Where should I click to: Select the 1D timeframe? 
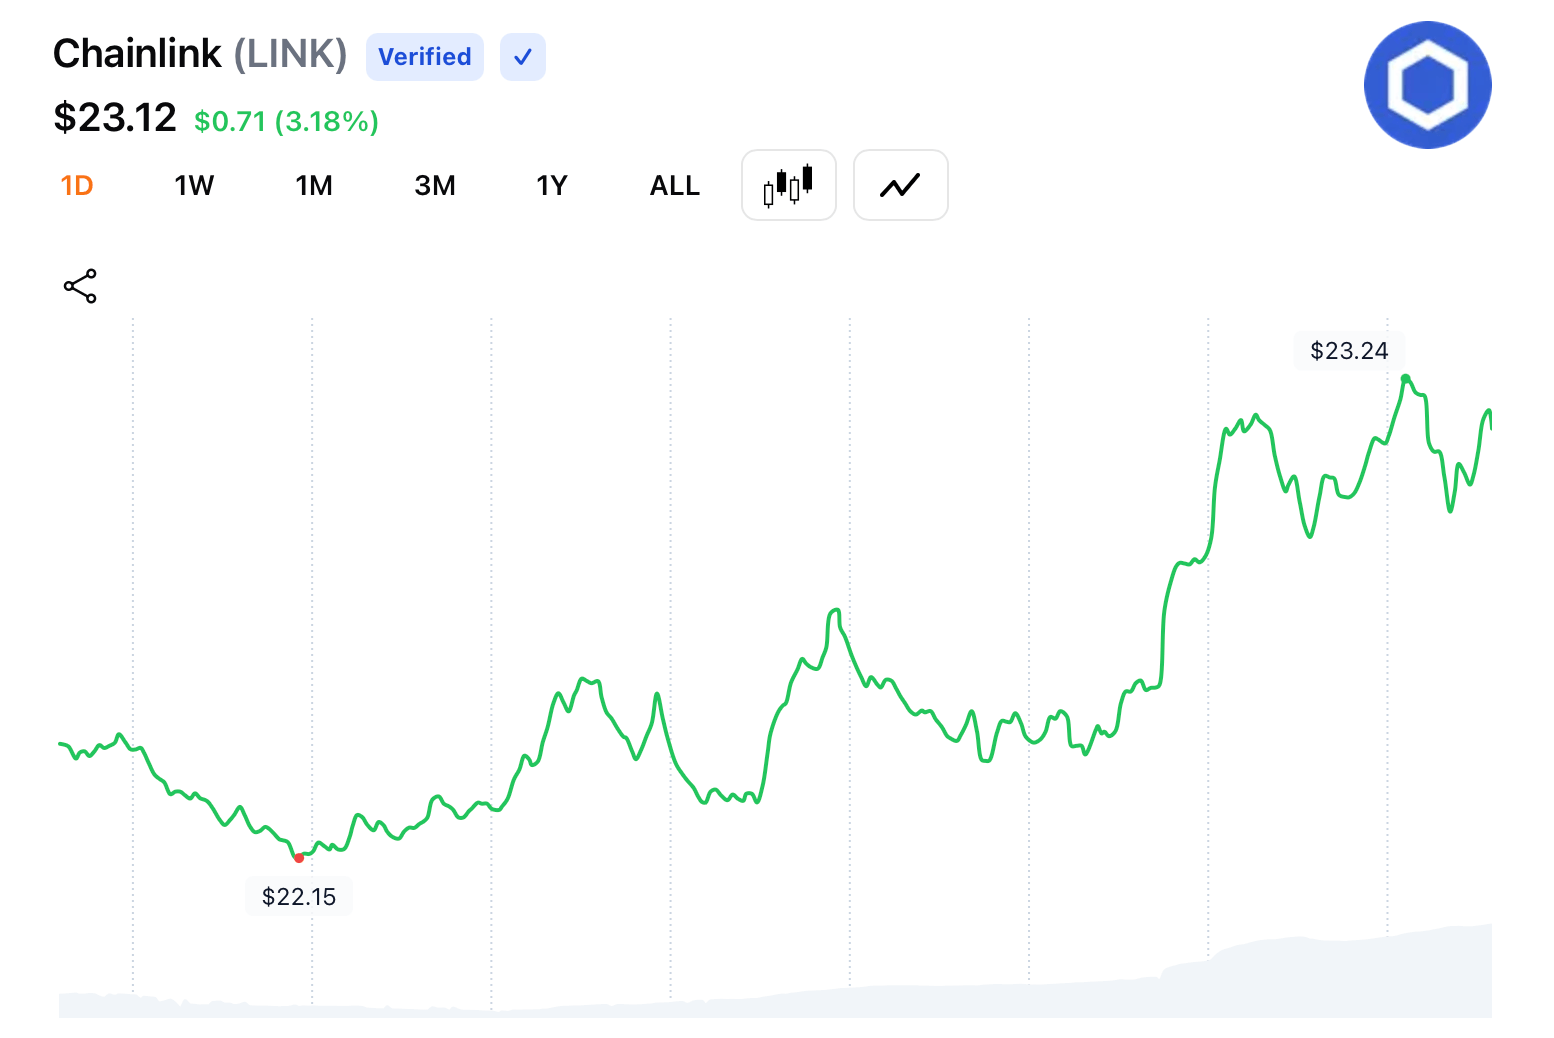click(x=77, y=185)
